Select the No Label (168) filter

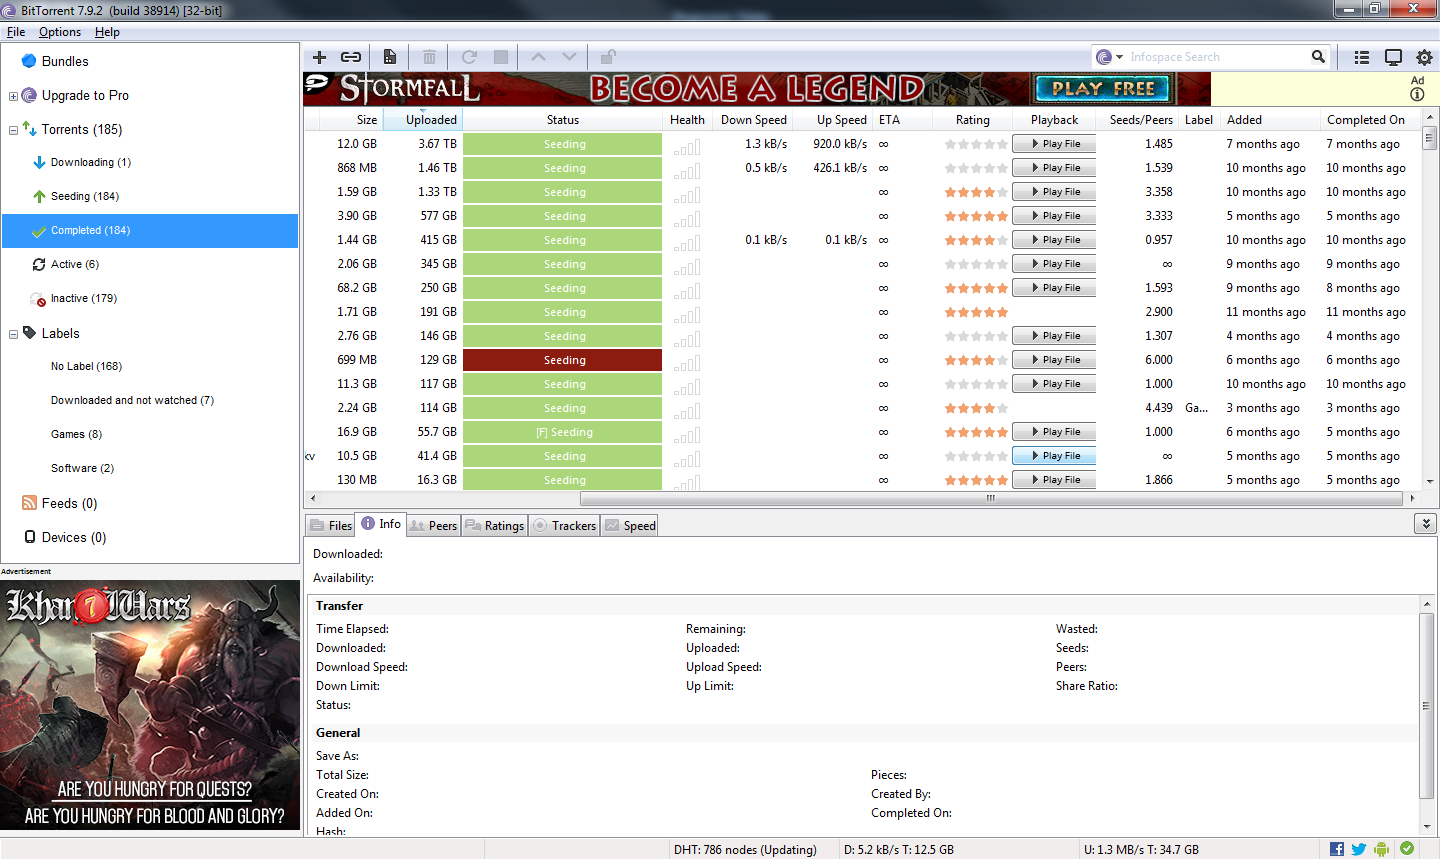coord(86,366)
